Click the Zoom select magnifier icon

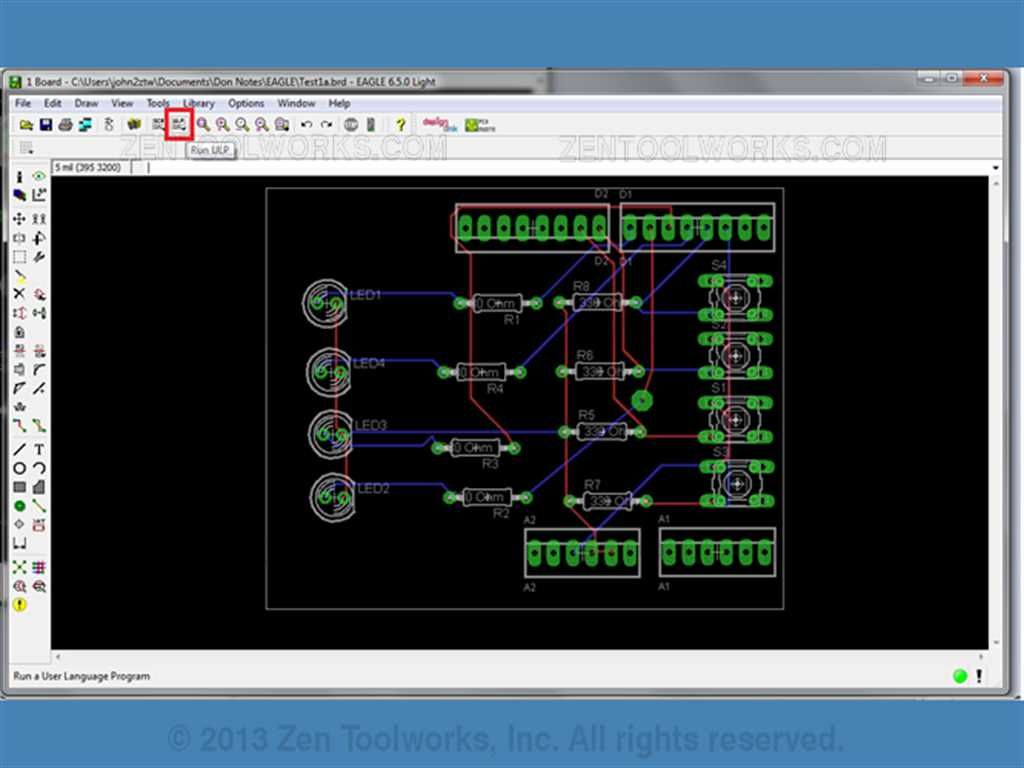coord(281,125)
